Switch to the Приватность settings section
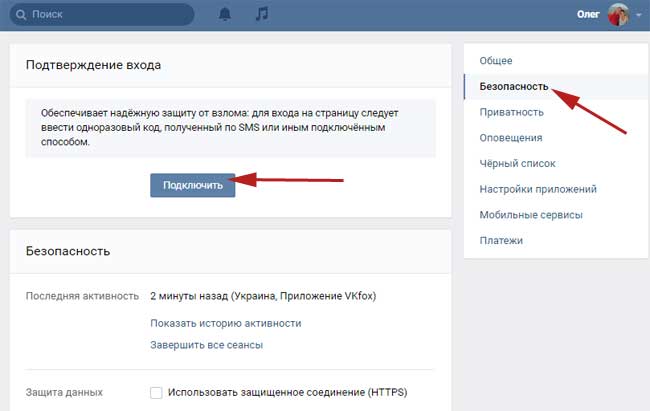The width and height of the screenshot is (650, 411). click(511, 112)
